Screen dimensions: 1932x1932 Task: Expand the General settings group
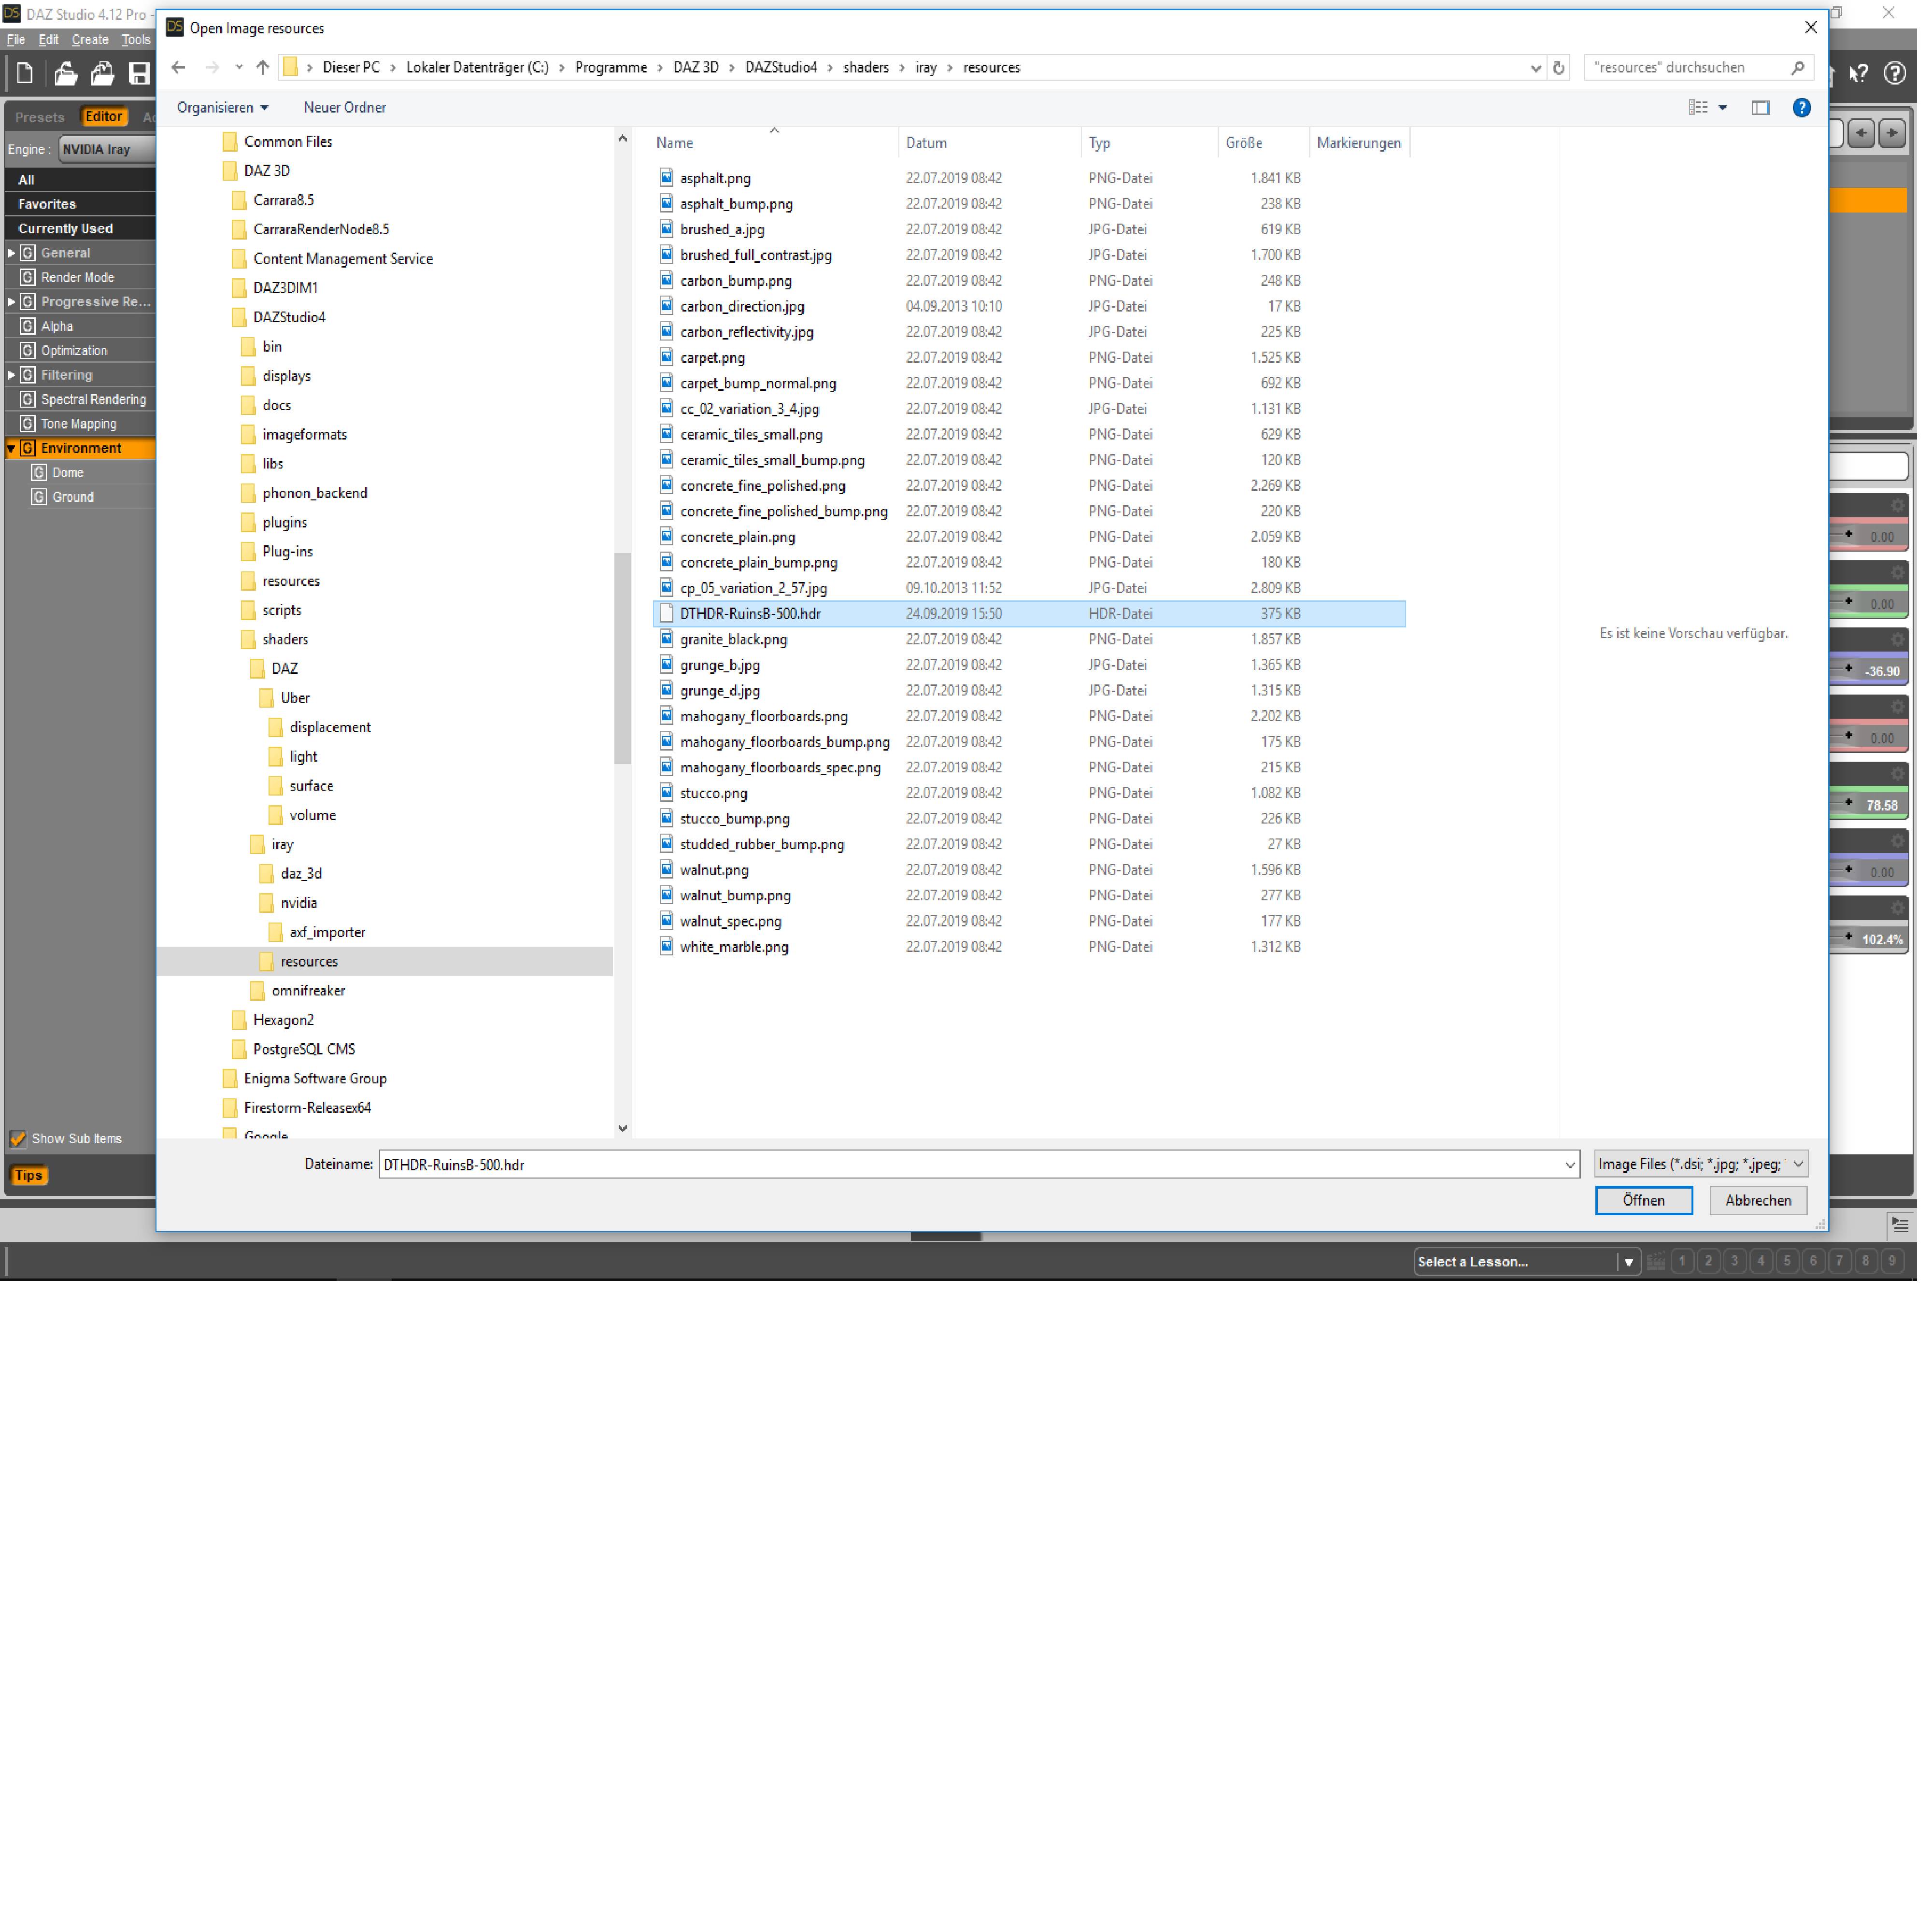point(11,253)
